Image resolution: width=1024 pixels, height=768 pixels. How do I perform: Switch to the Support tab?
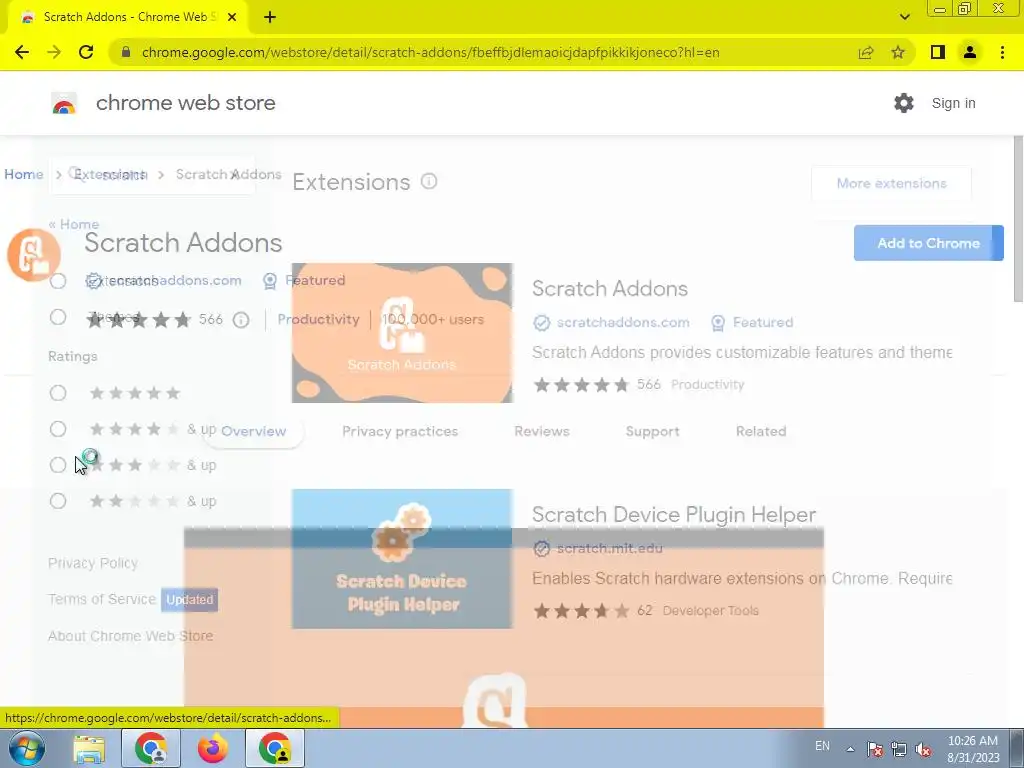[652, 431]
